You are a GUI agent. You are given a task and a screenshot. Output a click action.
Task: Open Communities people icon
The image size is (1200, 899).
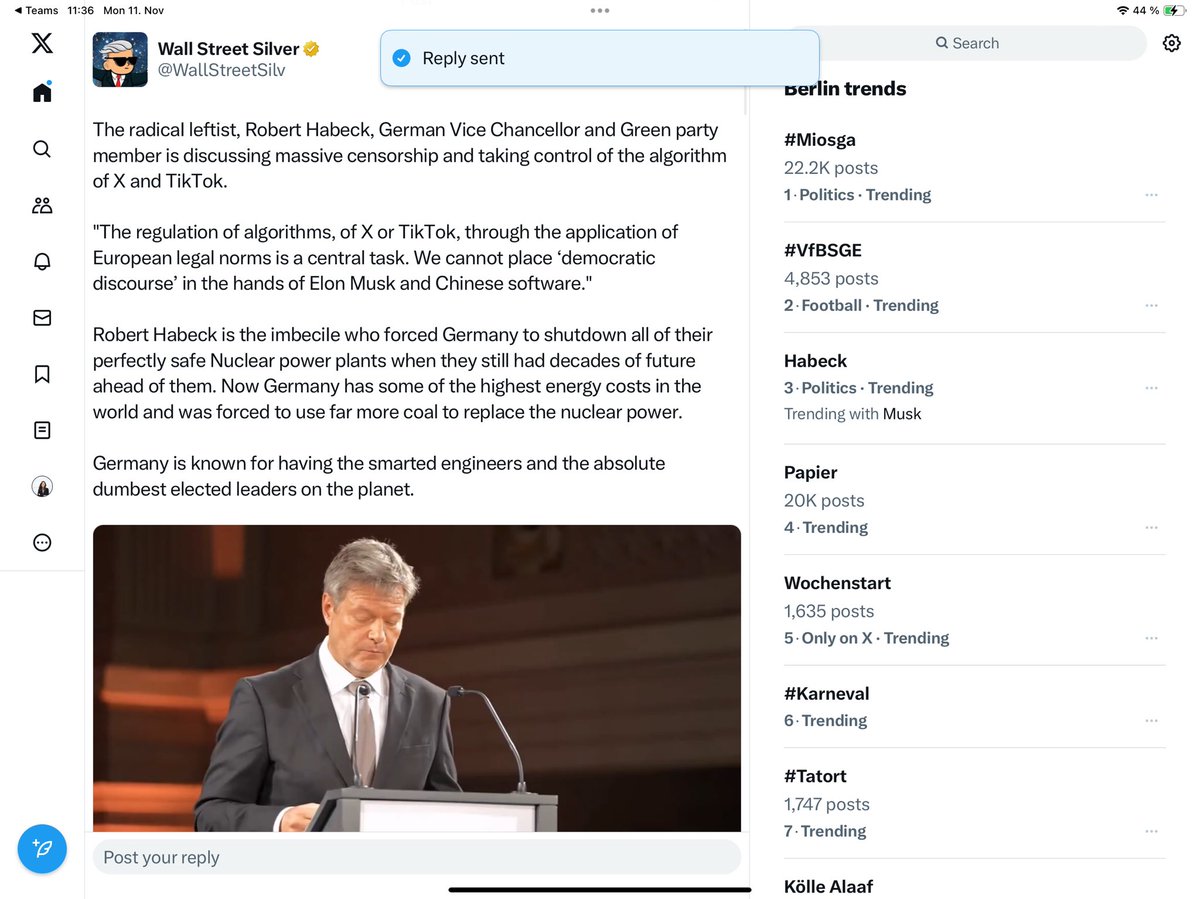tap(42, 205)
